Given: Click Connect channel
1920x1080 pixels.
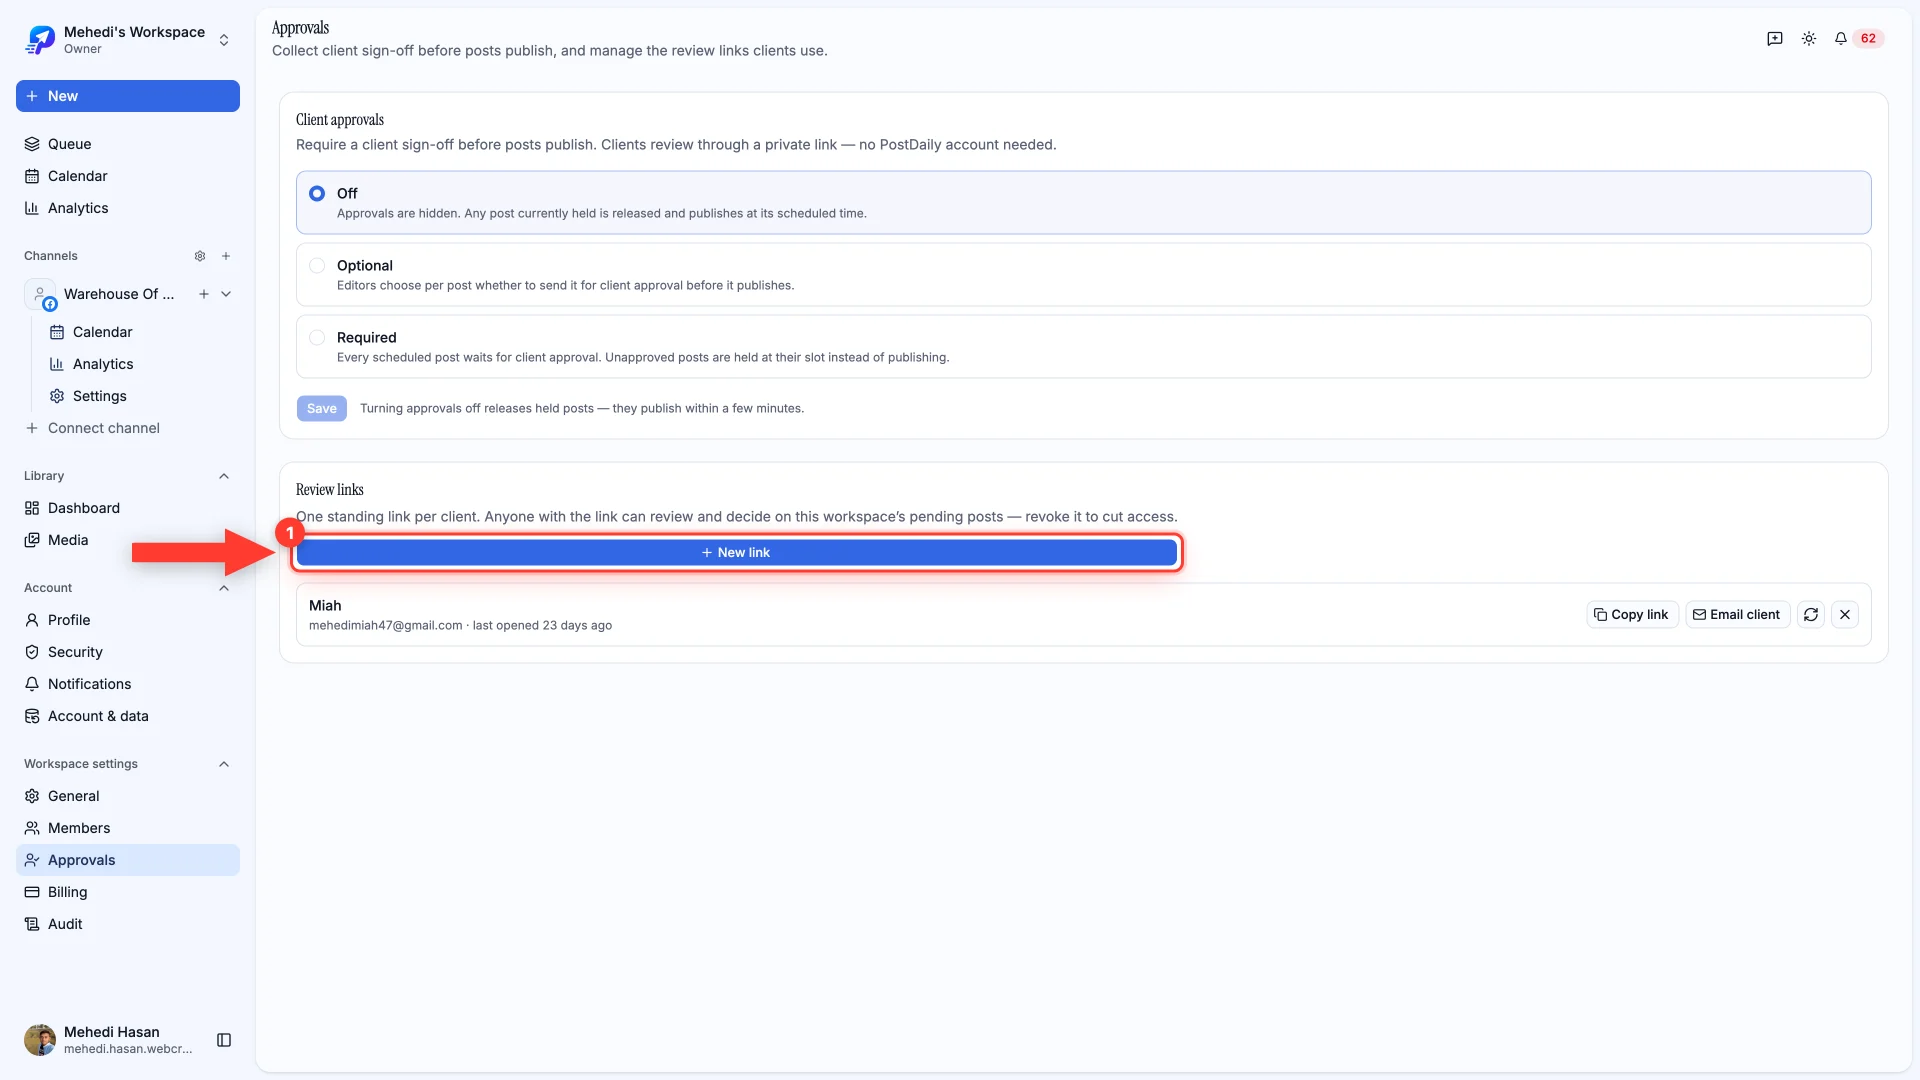Looking at the screenshot, I should (128, 428).
